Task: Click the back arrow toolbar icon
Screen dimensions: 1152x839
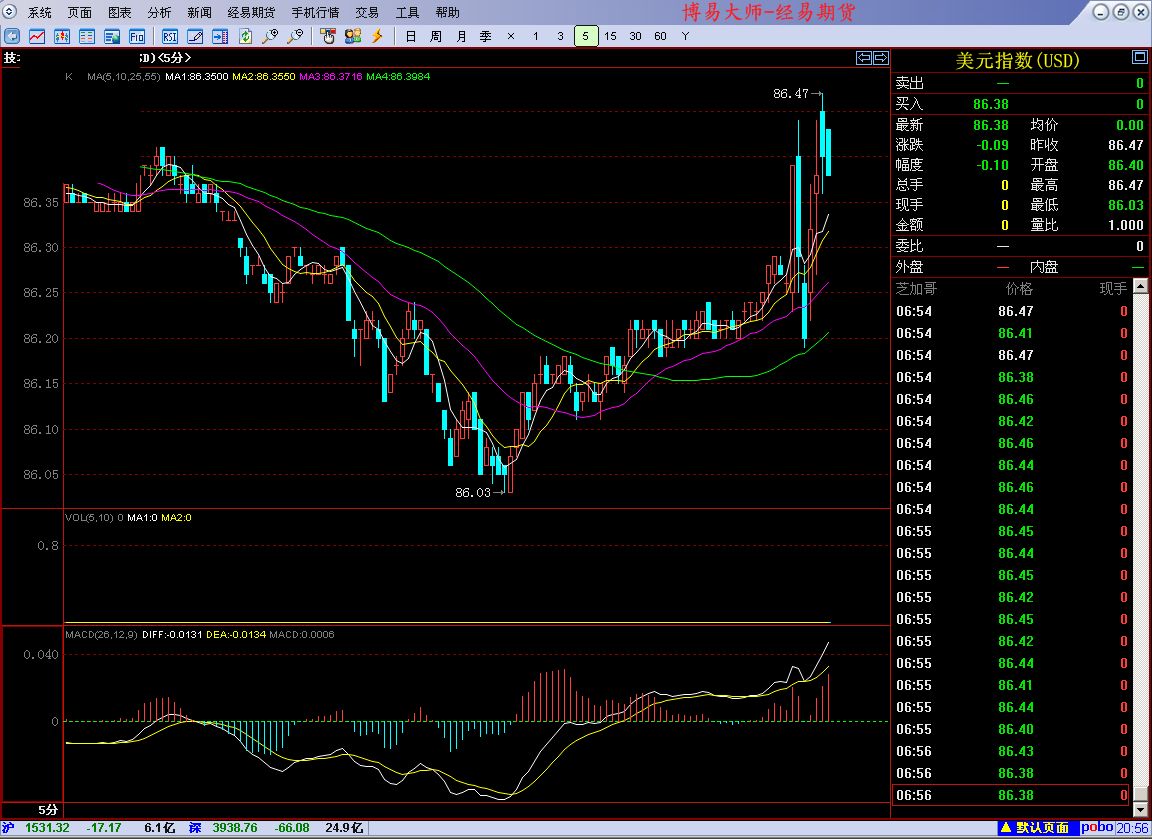Action: click(12, 36)
